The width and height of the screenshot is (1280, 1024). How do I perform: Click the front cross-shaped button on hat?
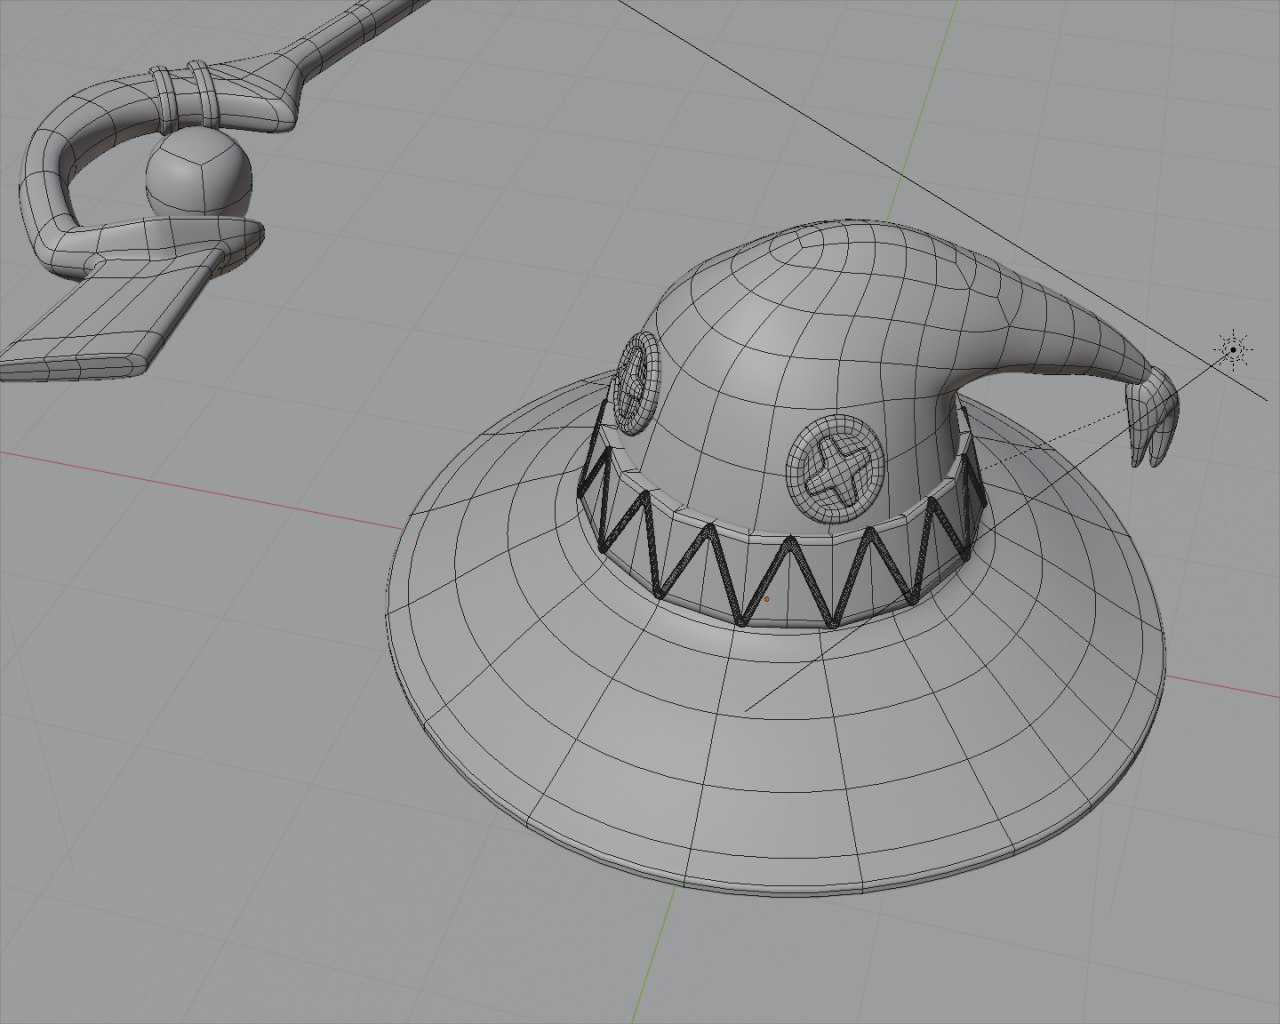point(835,470)
